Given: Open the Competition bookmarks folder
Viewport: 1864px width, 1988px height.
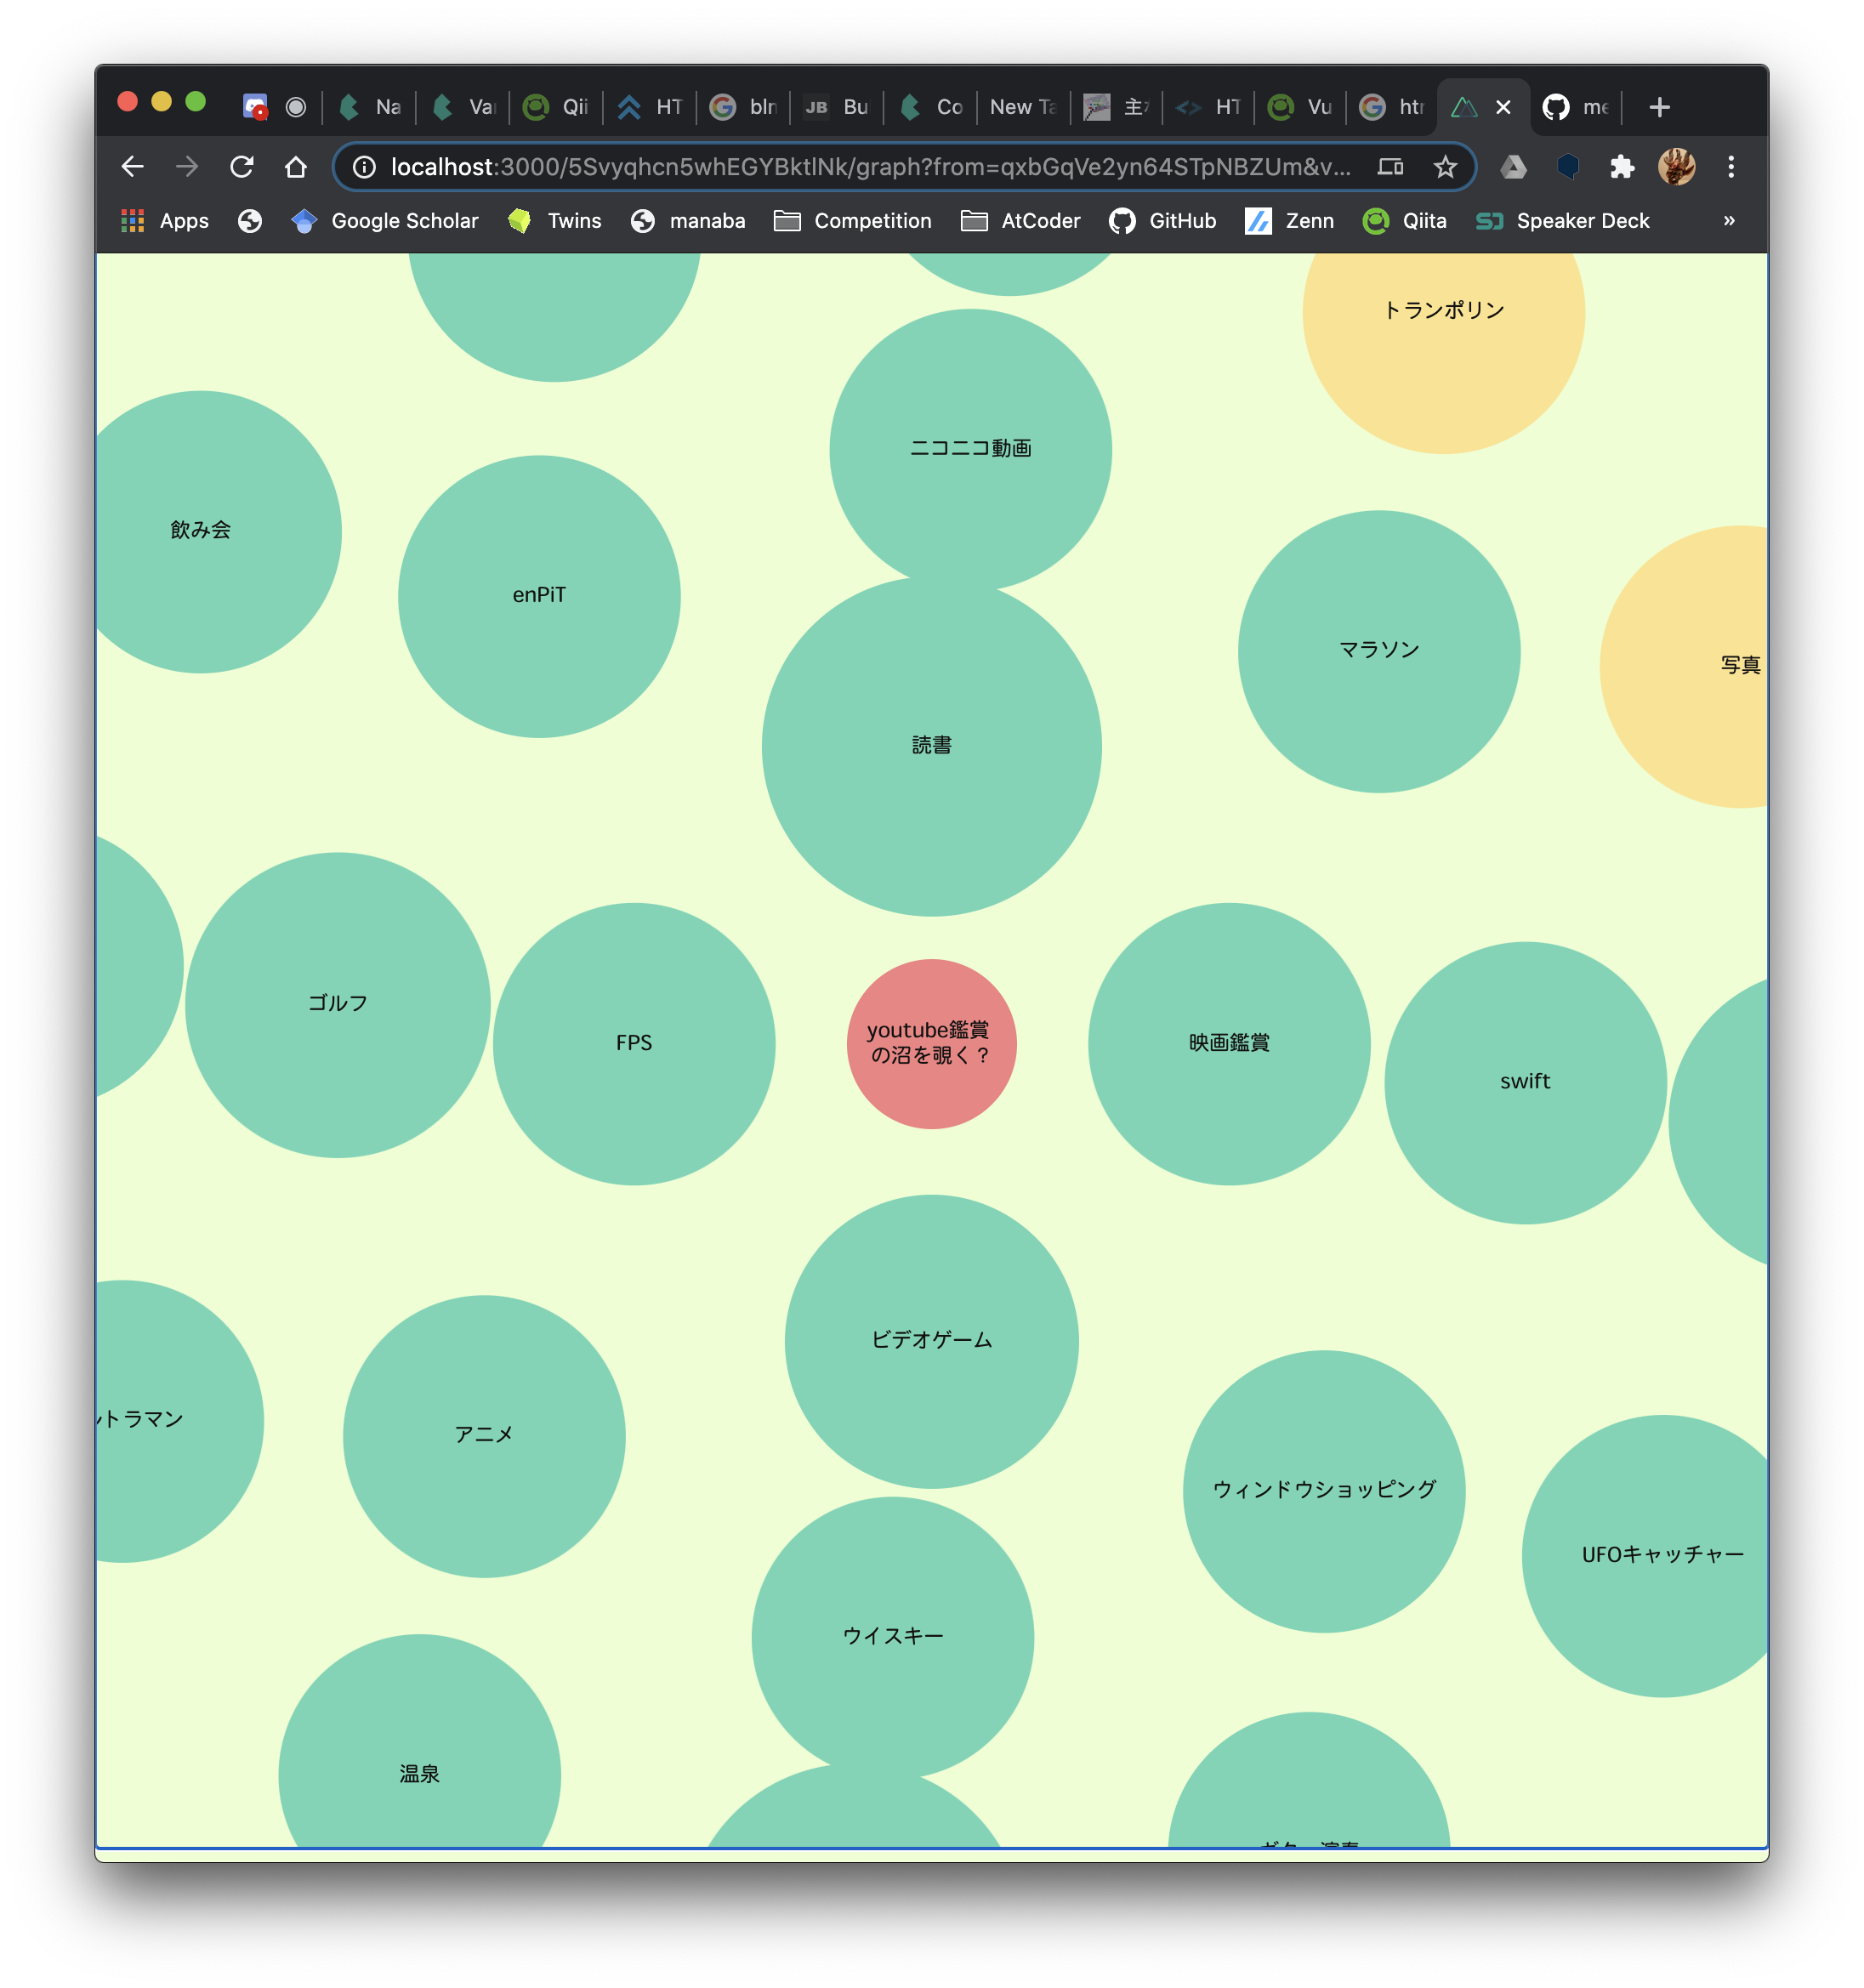Looking at the screenshot, I should [x=853, y=221].
